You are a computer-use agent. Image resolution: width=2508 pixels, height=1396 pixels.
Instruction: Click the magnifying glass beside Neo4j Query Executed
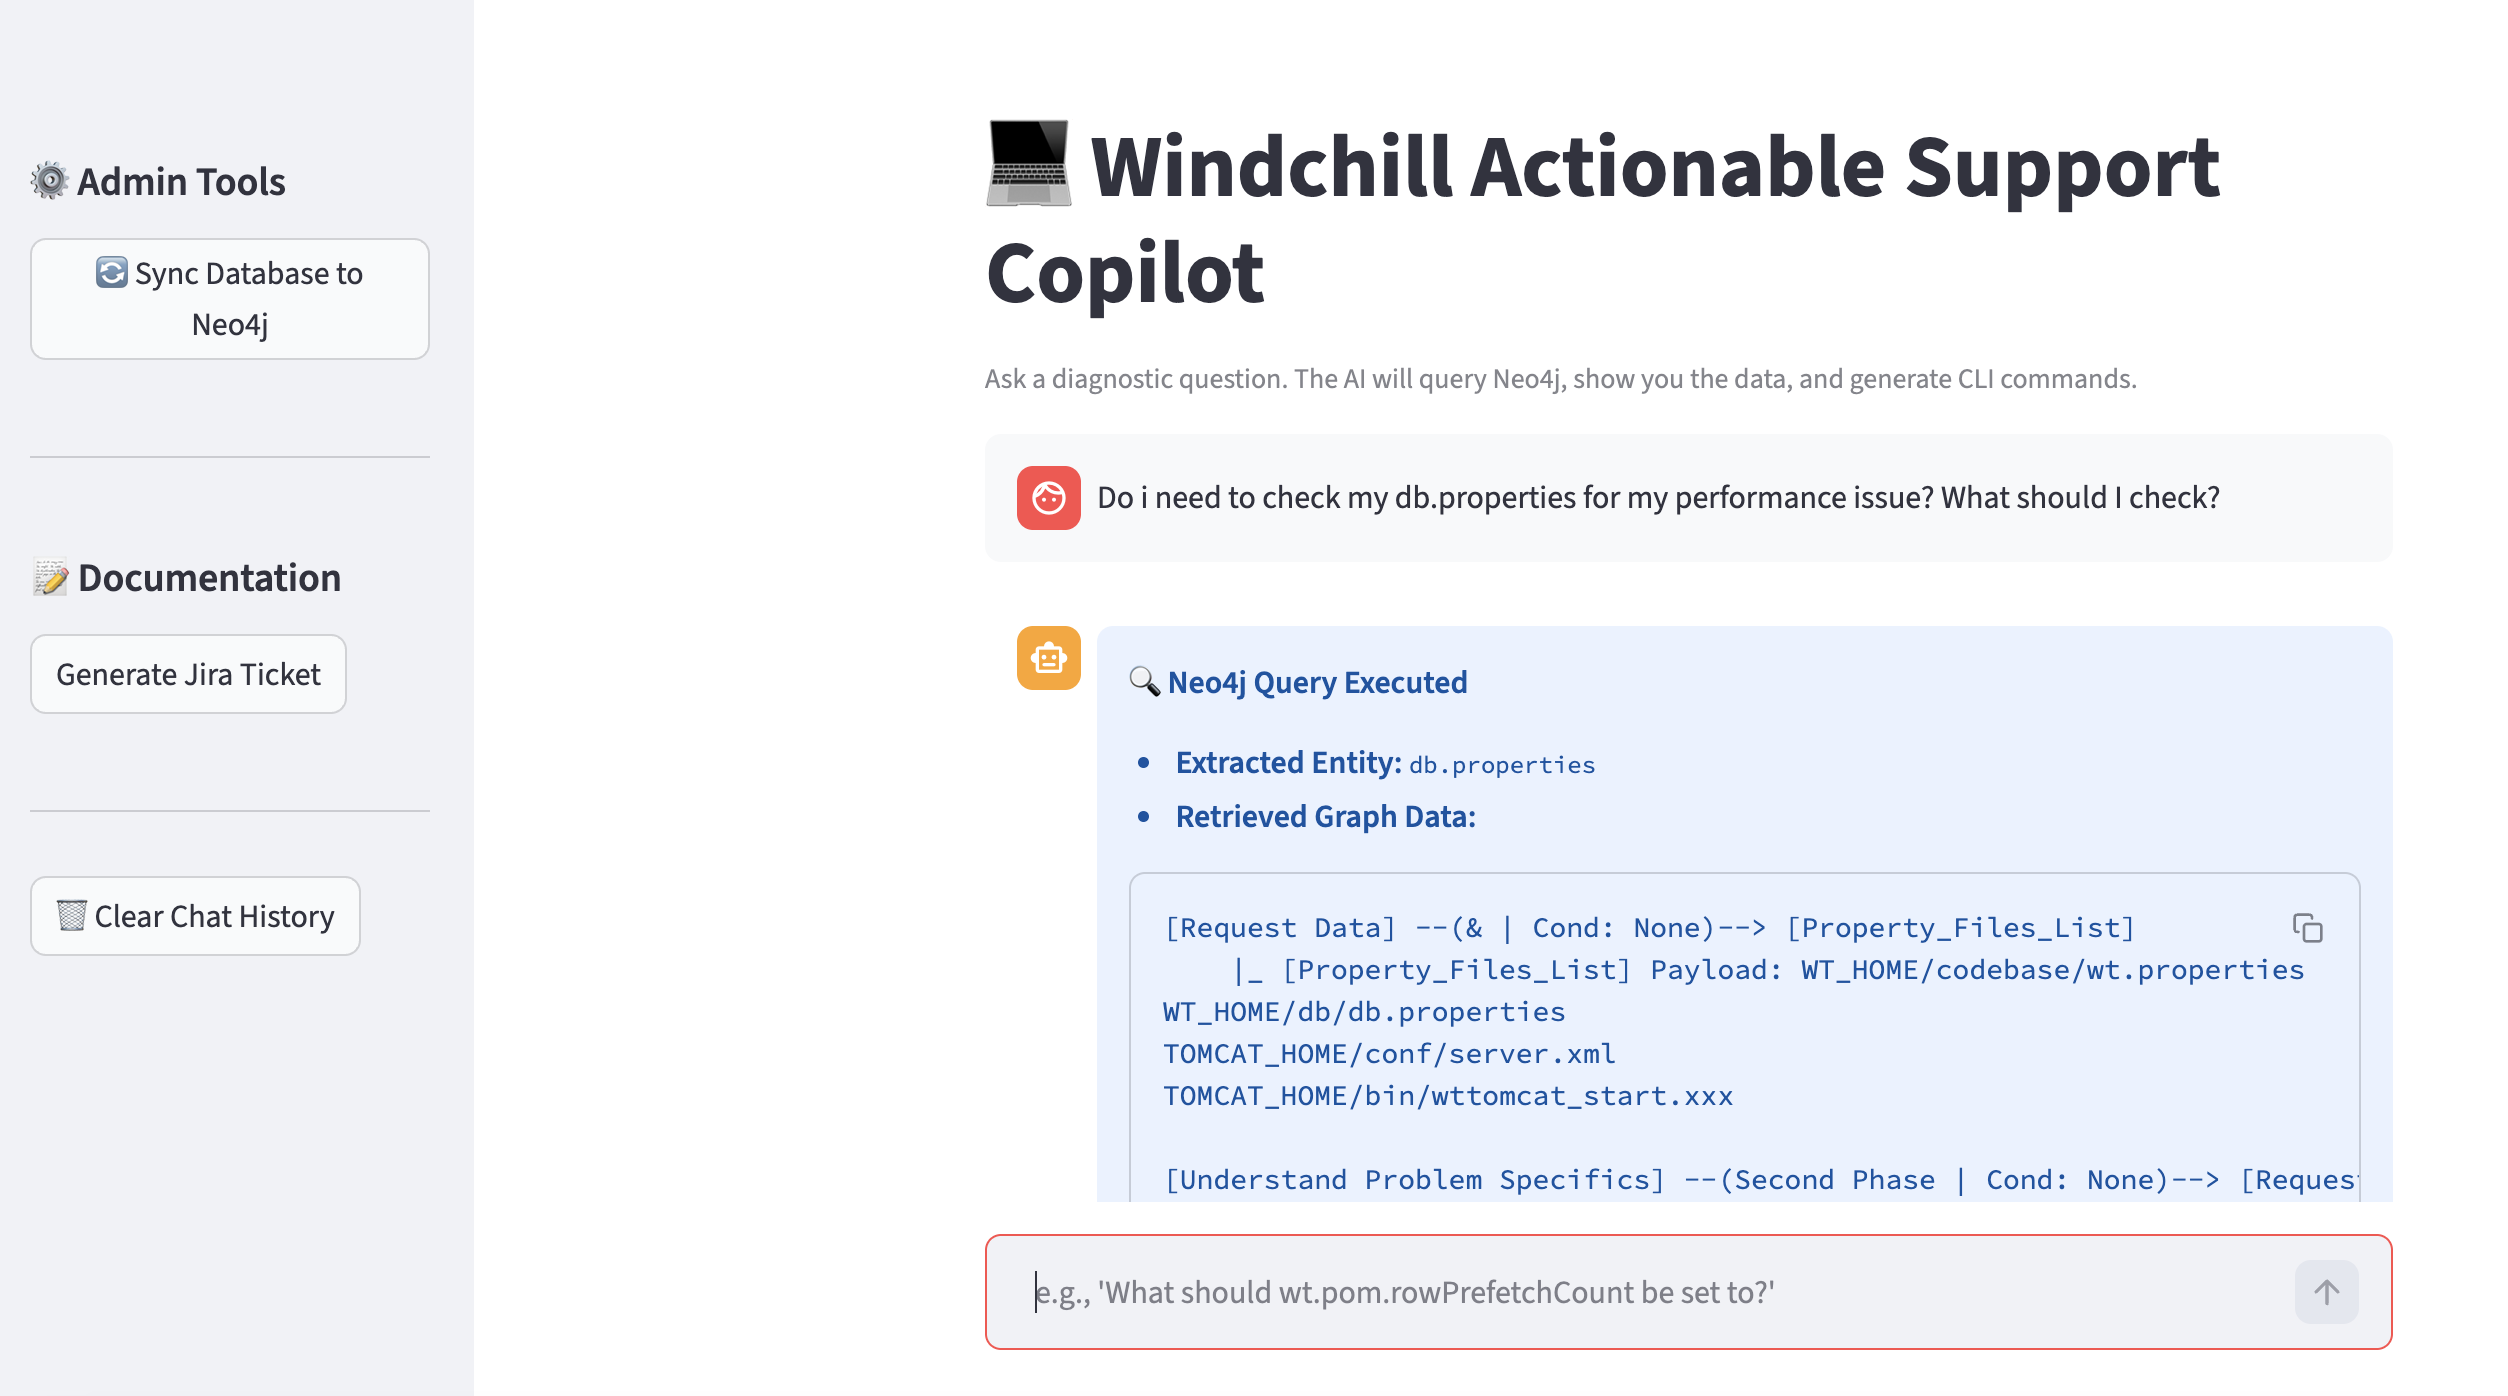pos(1144,682)
